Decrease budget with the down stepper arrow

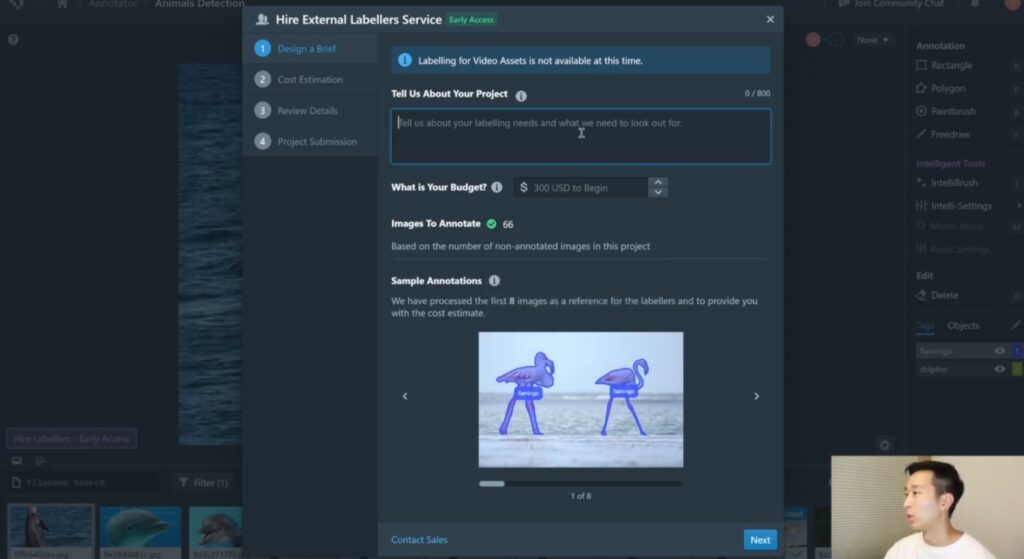pyautogui.click(x=658, y=192)
